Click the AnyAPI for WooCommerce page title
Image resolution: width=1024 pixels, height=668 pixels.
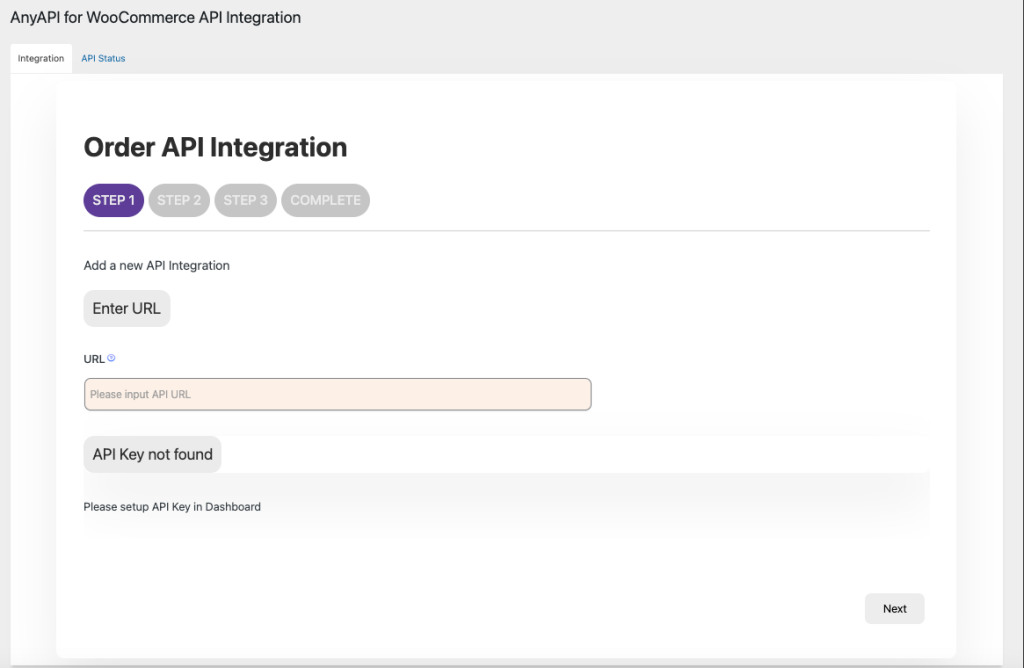155,17
